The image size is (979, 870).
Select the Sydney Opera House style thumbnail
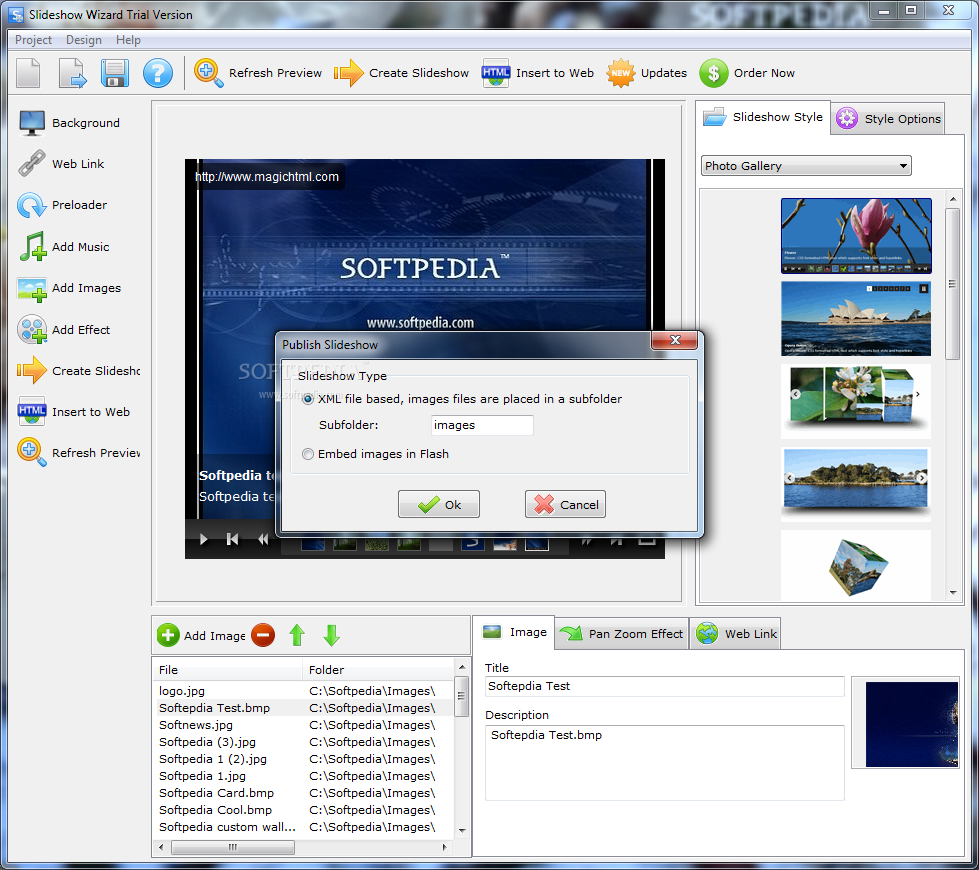856,319
